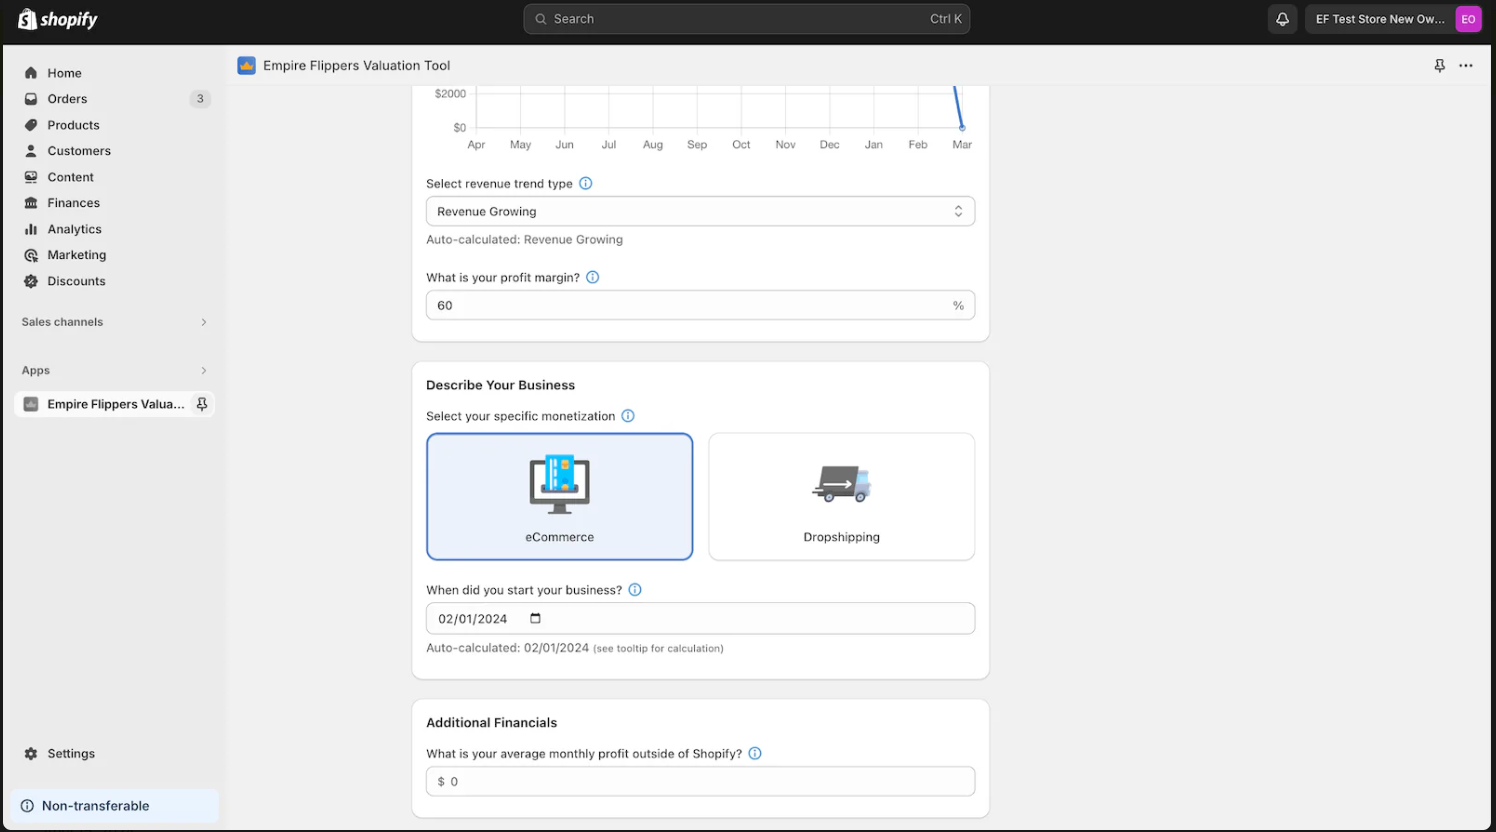The width and height of the screenshot is (1496, 832).
Task: Open Finances page
Action: coord(73,203)
